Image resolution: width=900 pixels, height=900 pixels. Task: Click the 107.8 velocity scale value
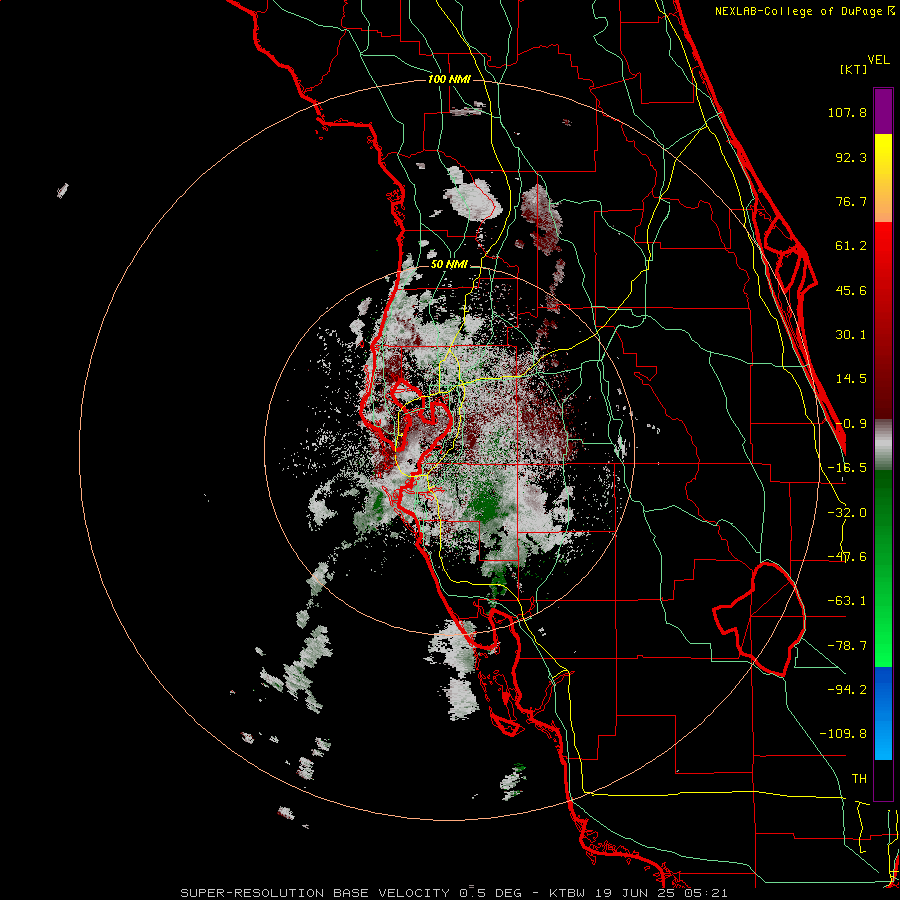click(847, 112)
